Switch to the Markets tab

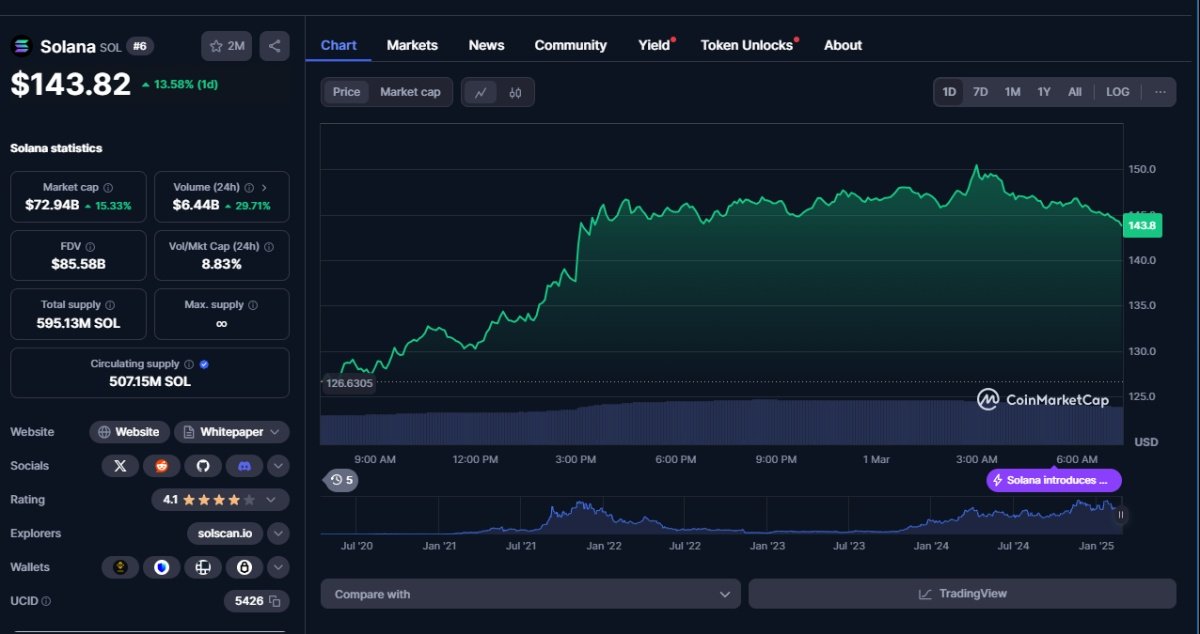point(412,45)
